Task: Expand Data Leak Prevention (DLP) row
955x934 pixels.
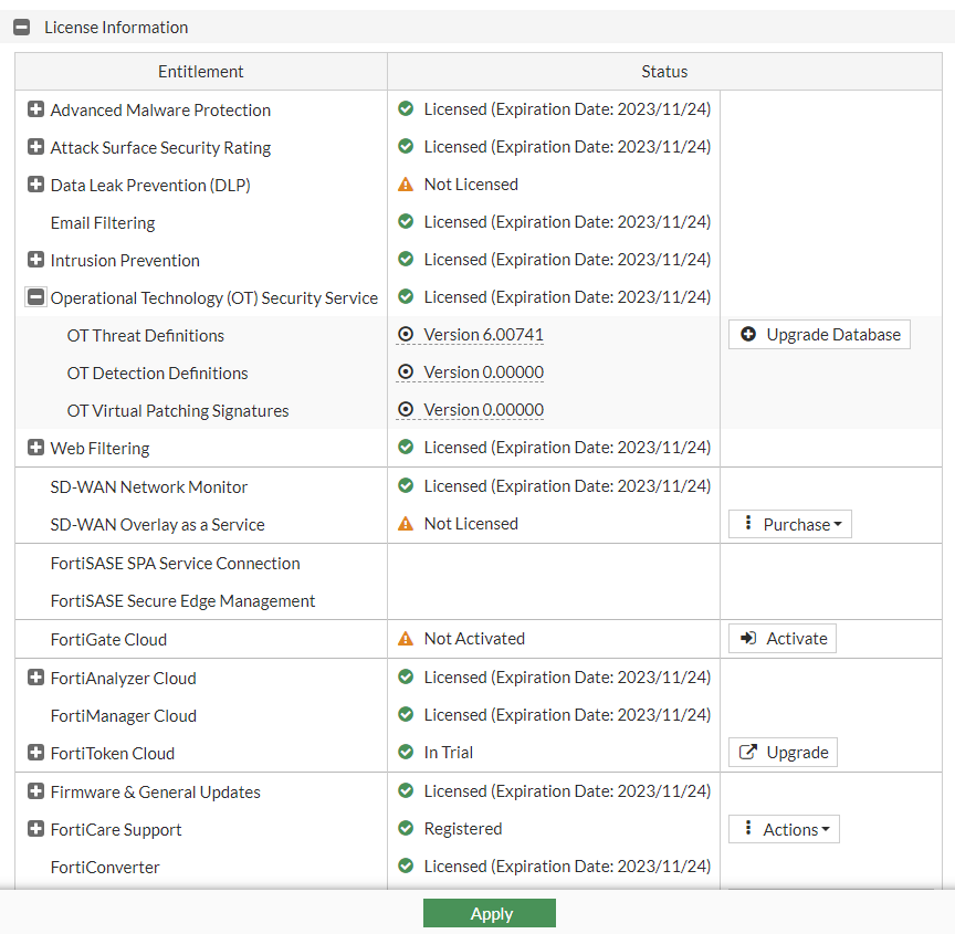Action: pos(36,185)
